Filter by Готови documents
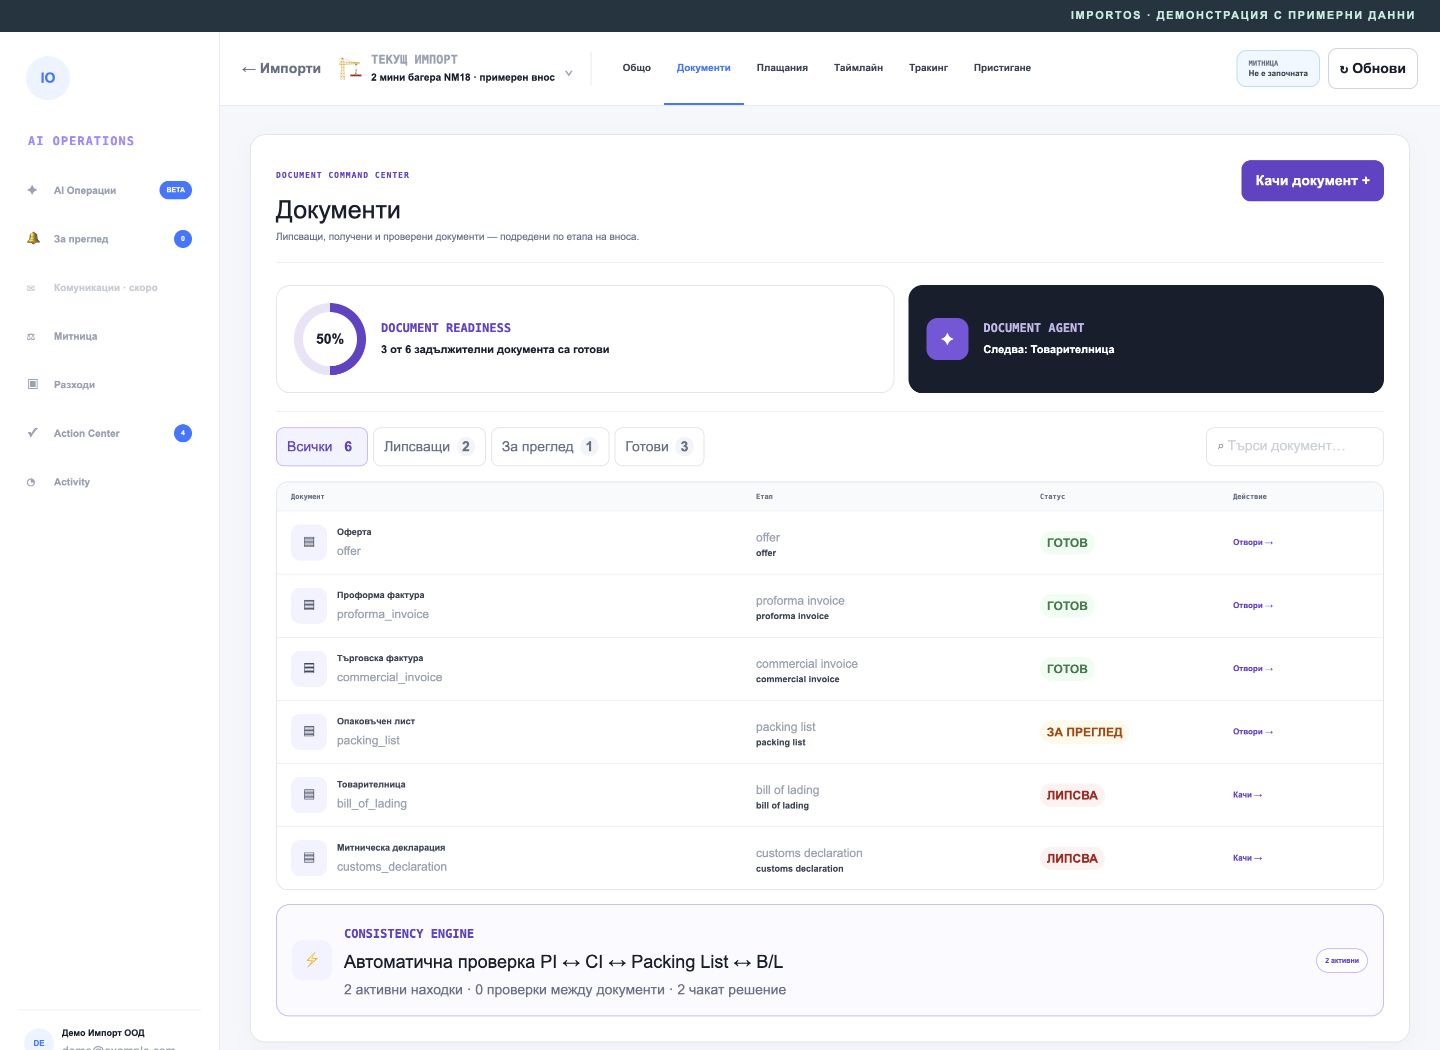The height and width of the screenshot is (1050, 1440). [x=659, y=447]
